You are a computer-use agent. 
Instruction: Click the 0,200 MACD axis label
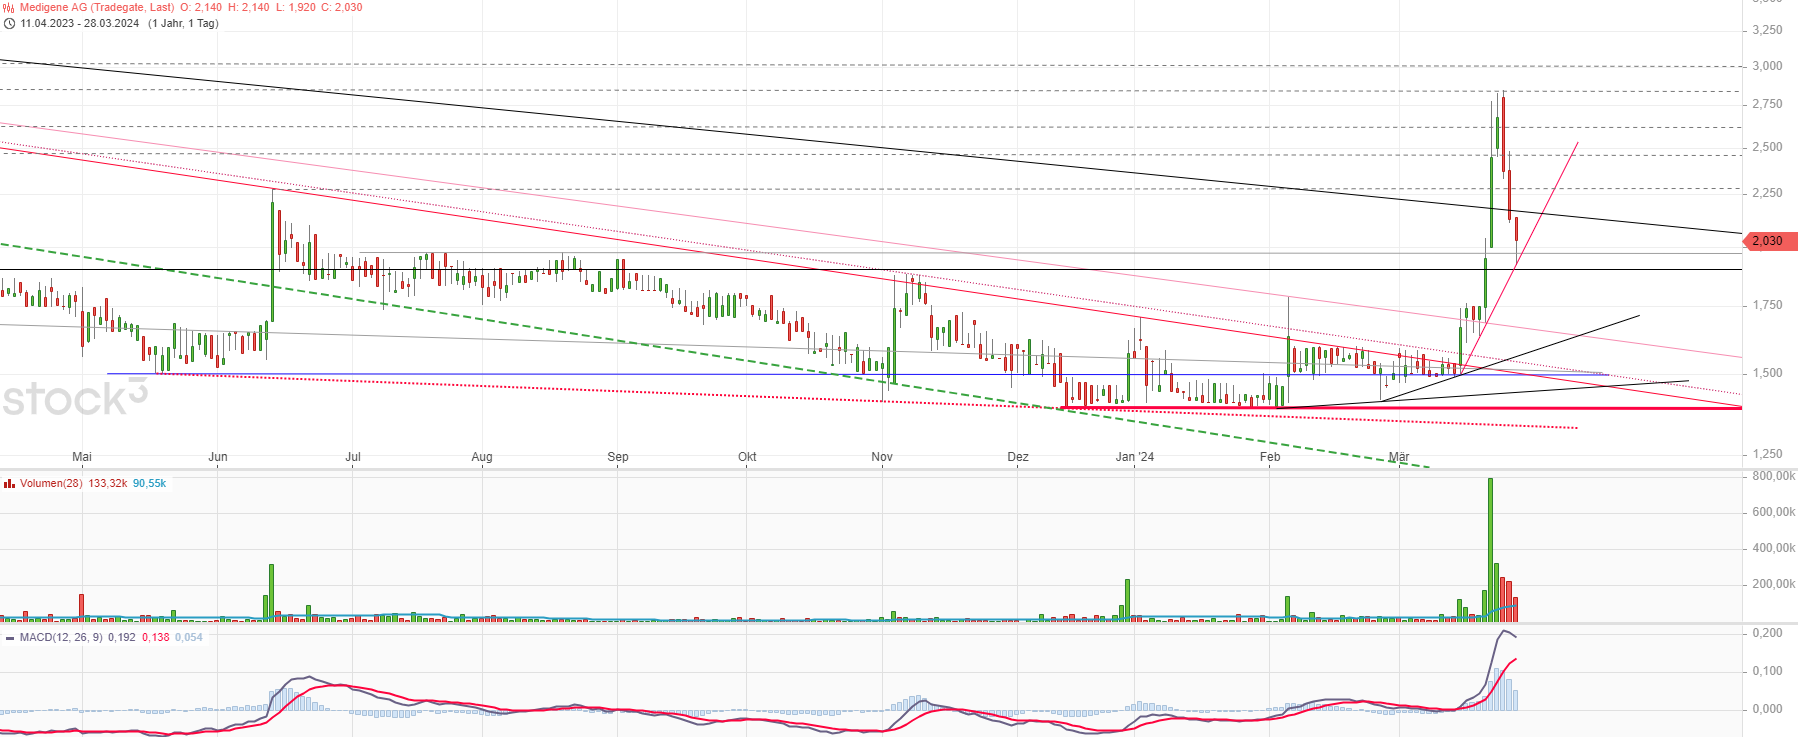(1767, 633)
